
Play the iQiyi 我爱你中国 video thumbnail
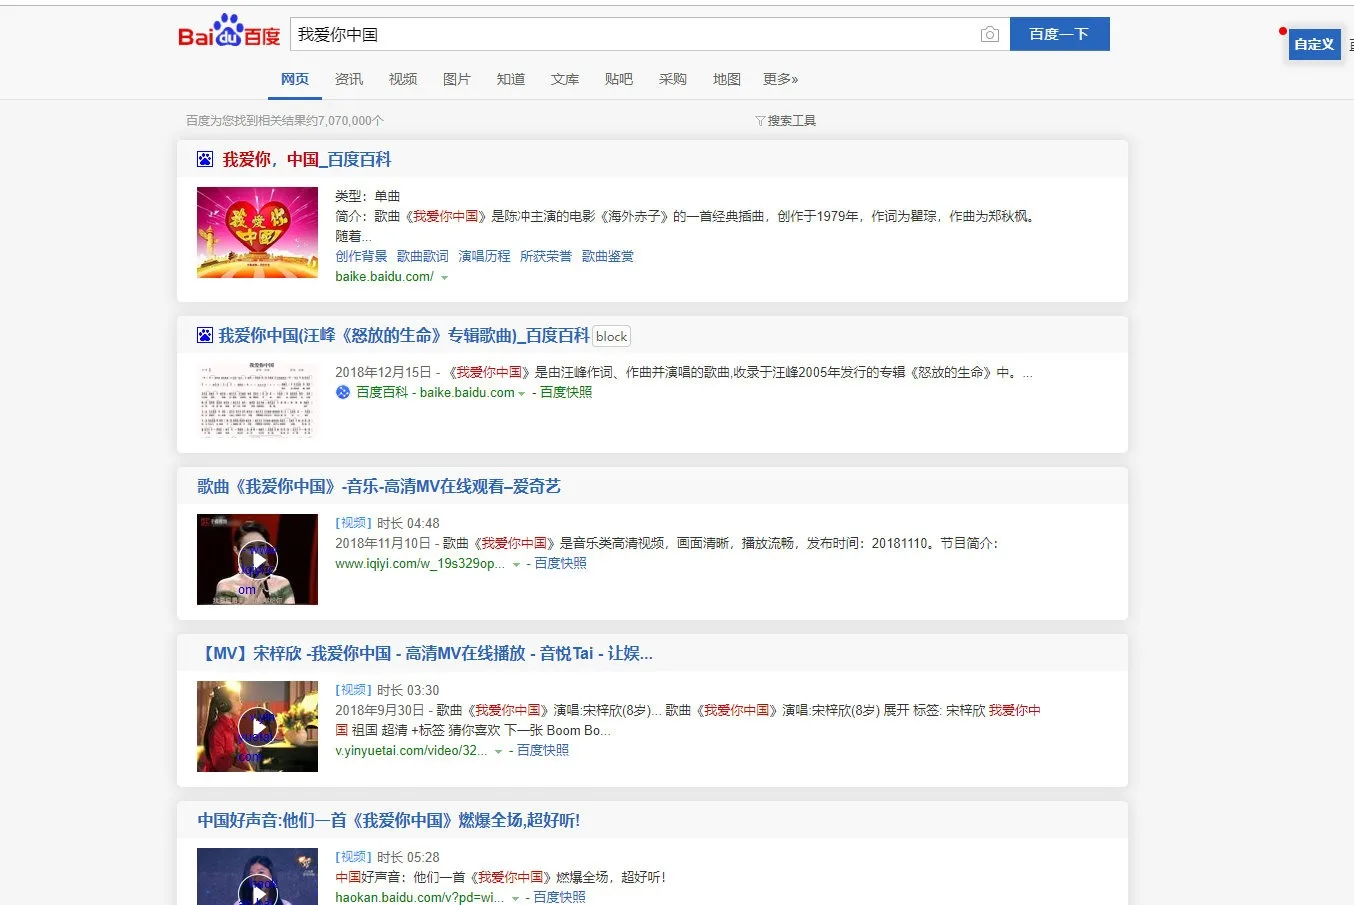pos(257,560)
